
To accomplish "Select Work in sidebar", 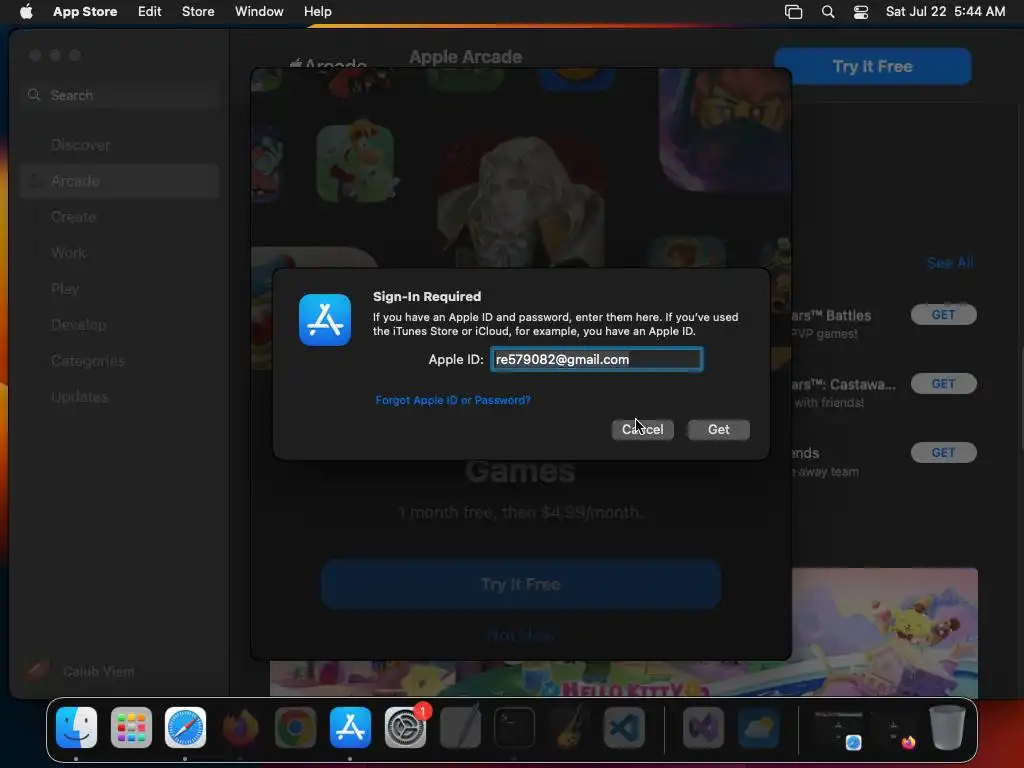I will pyautogui.click(x=120, y=253).
